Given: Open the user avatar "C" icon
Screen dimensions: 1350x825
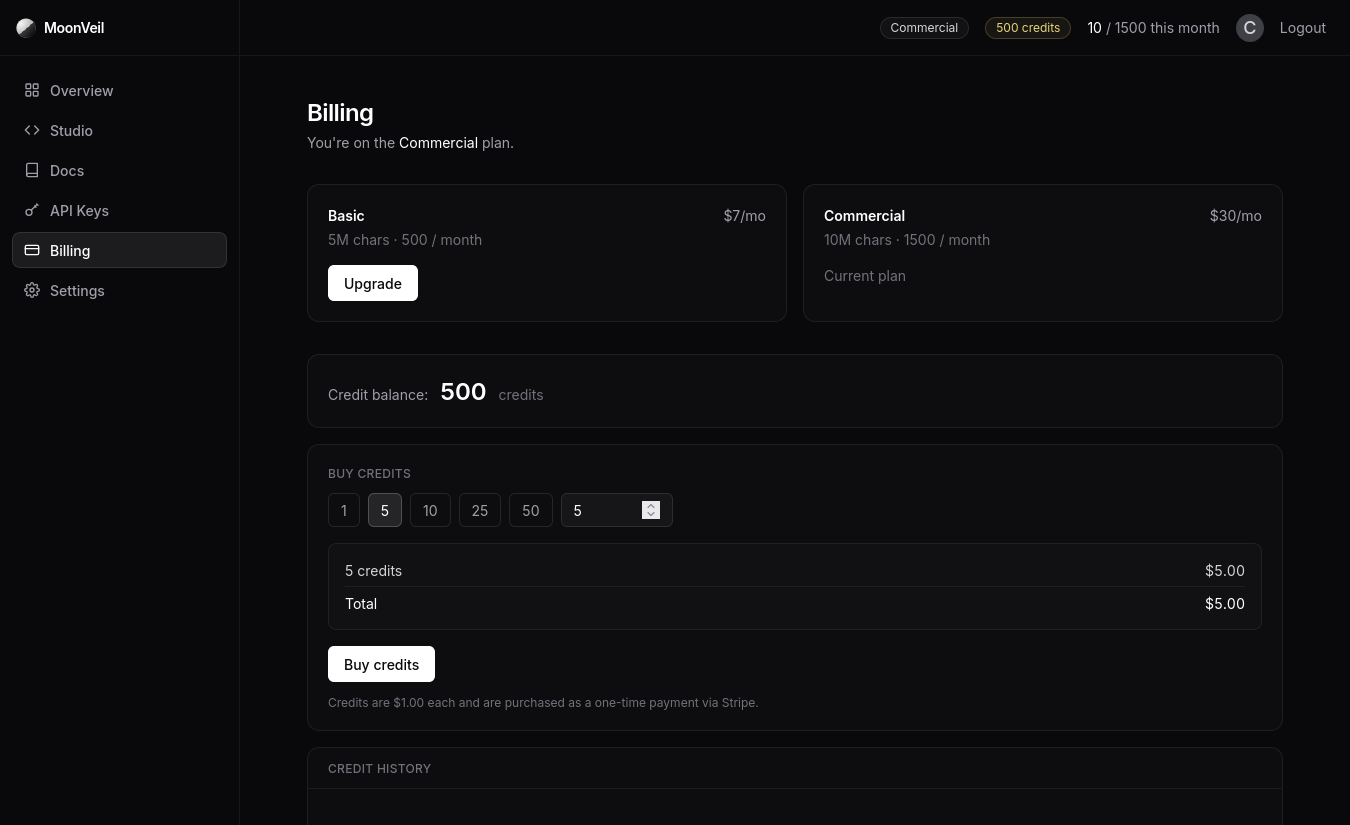Looking at the screenshot, I should point(1250,28).
